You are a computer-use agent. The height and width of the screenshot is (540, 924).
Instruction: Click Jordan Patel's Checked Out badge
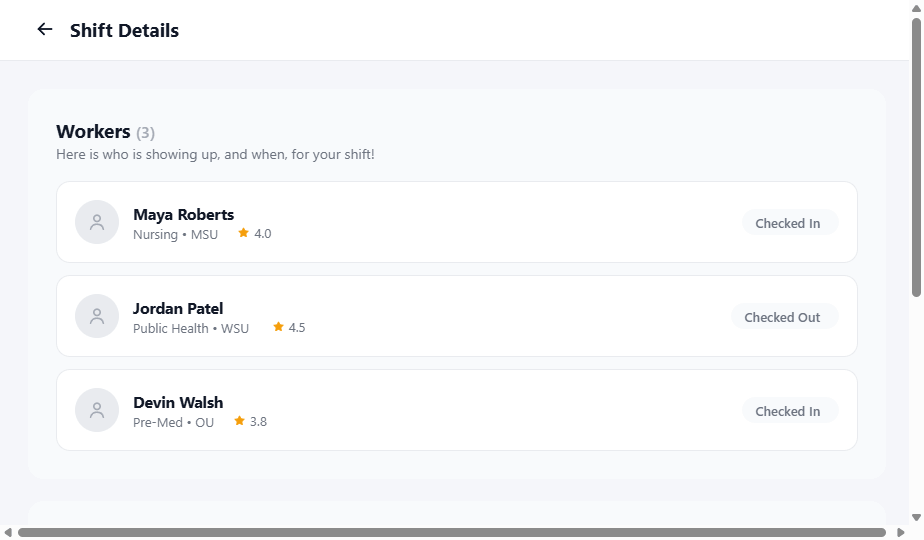(784, 317)
